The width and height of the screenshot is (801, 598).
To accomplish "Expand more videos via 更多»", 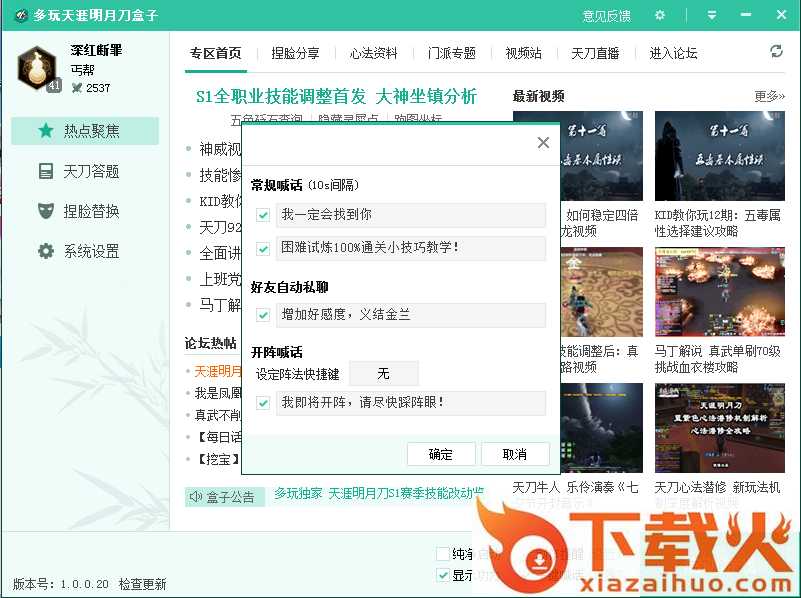I will [769, 96].
